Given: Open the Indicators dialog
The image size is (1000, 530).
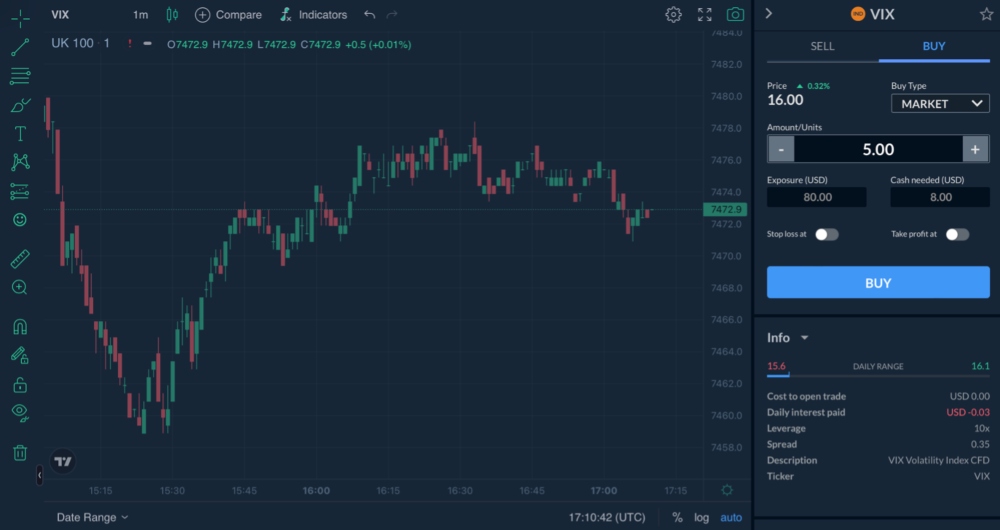Looking at the screenshot, I should pyautogui.click(x=314, y=15).
